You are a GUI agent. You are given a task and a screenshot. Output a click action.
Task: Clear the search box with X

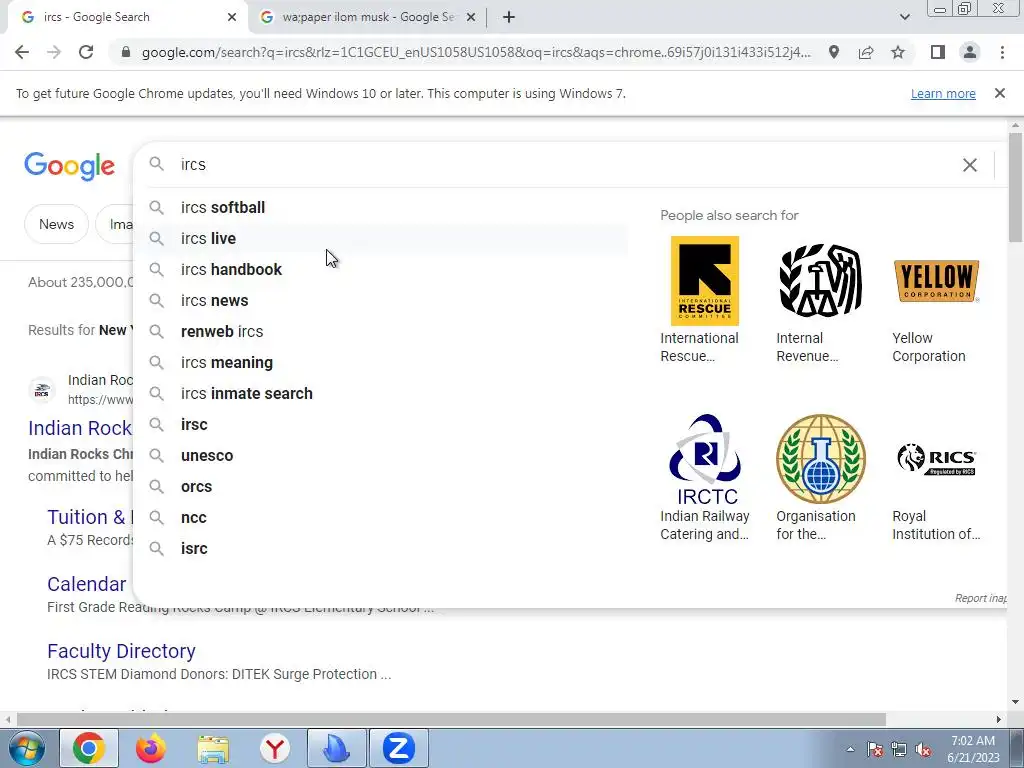[970, 165]
